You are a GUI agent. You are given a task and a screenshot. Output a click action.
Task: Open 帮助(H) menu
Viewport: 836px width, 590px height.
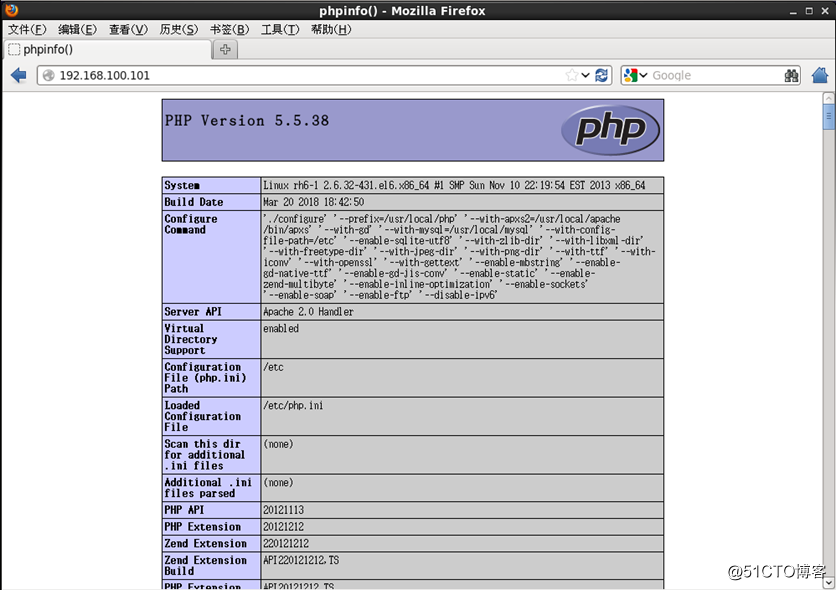[x=331, y=29]
